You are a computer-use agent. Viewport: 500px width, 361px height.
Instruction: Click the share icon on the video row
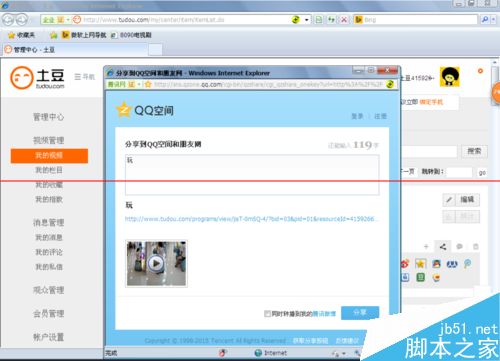(443, 247)
